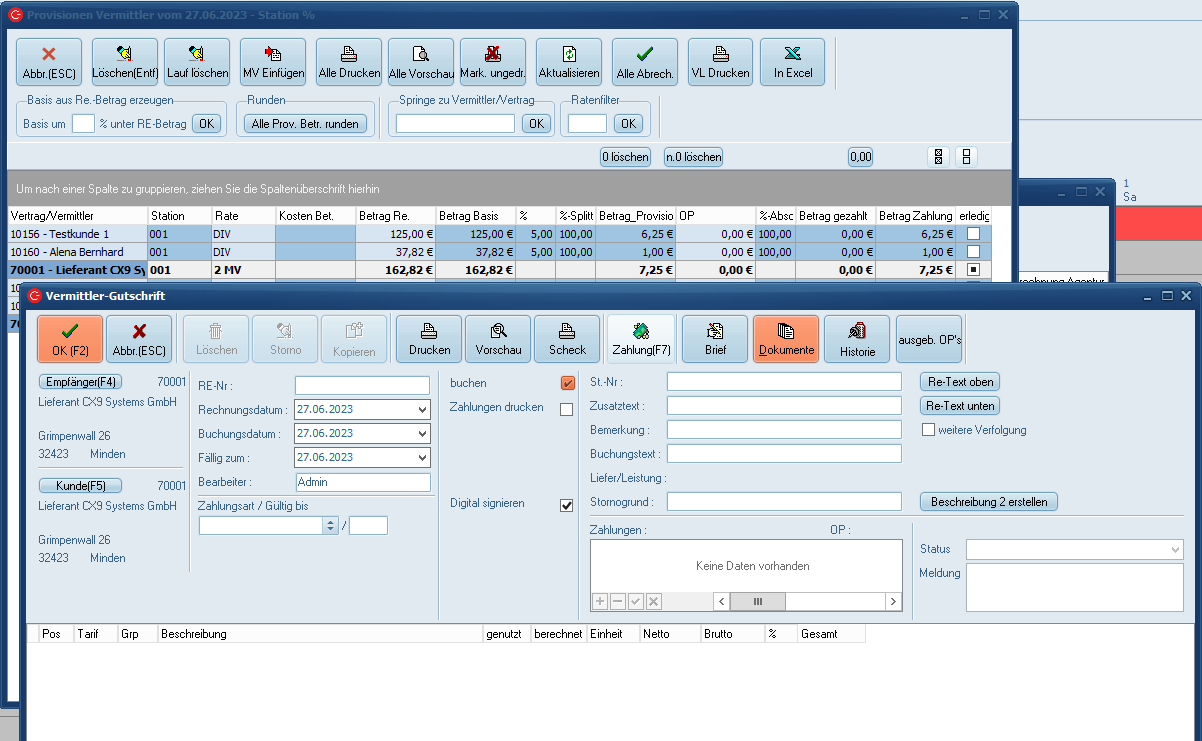The height and width of the screenshot is (741, 1202).
Task: Click Beschreibung 2 erstellen button
Action: [988, 502]
